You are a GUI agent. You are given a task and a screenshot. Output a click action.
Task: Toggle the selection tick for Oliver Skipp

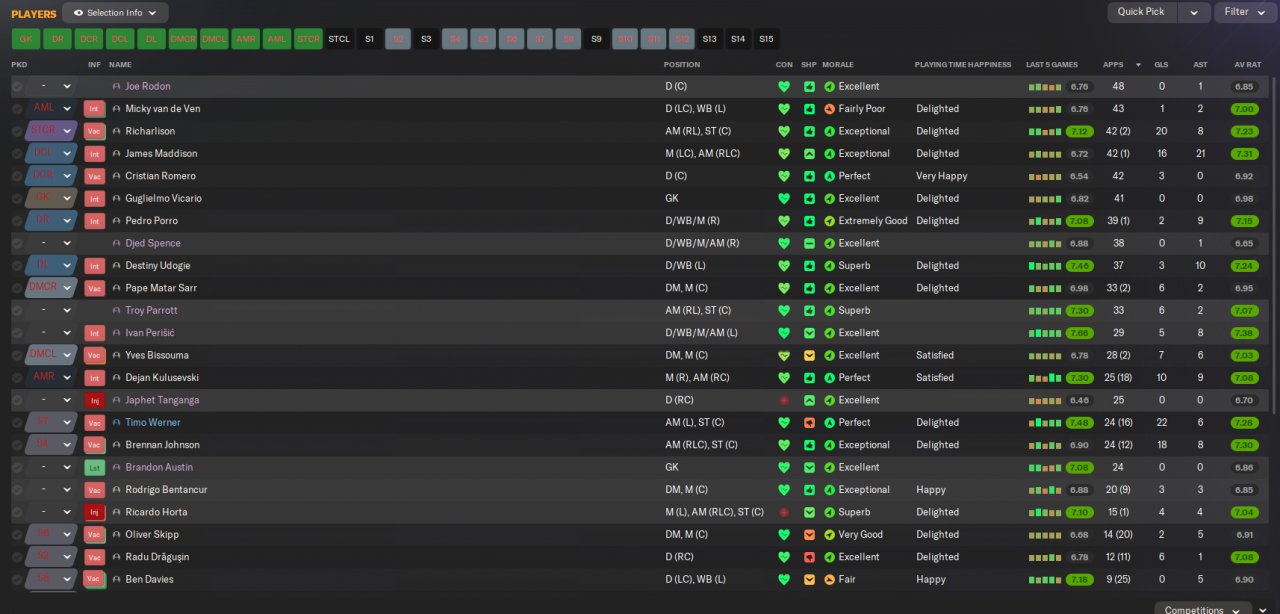17,534
